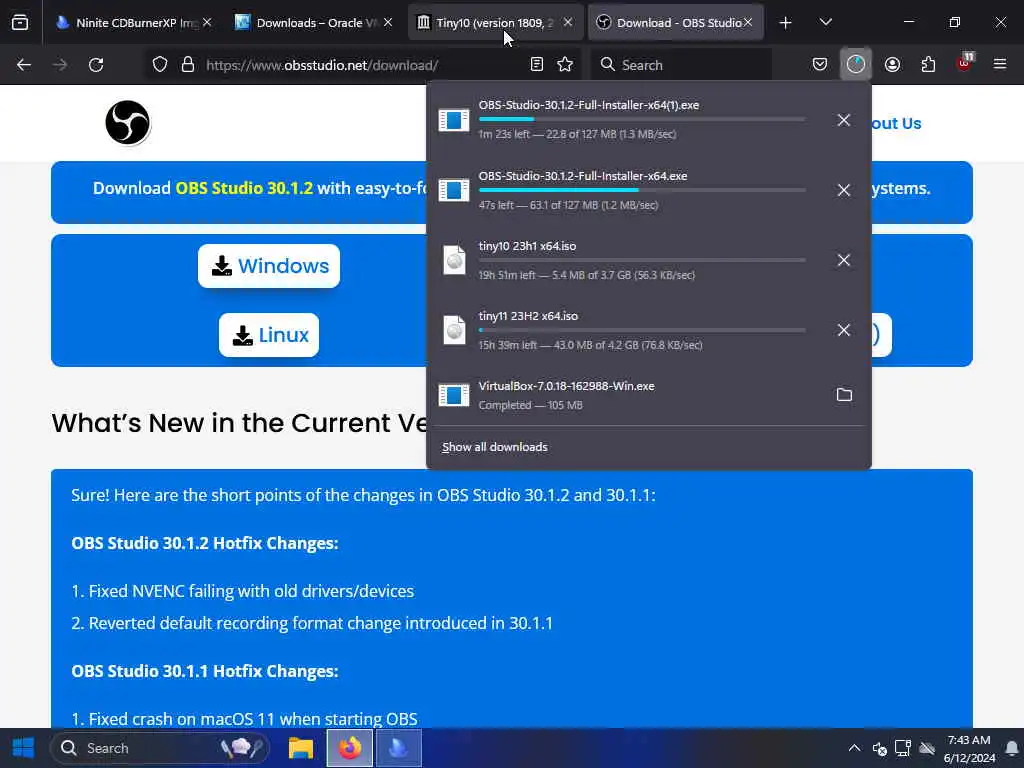Image resolution: width=1024 pixels, height=768 pixels.
Task: Switch to Downloads – Oracle VirtualBox tab
Action: [x=313, y=23]
